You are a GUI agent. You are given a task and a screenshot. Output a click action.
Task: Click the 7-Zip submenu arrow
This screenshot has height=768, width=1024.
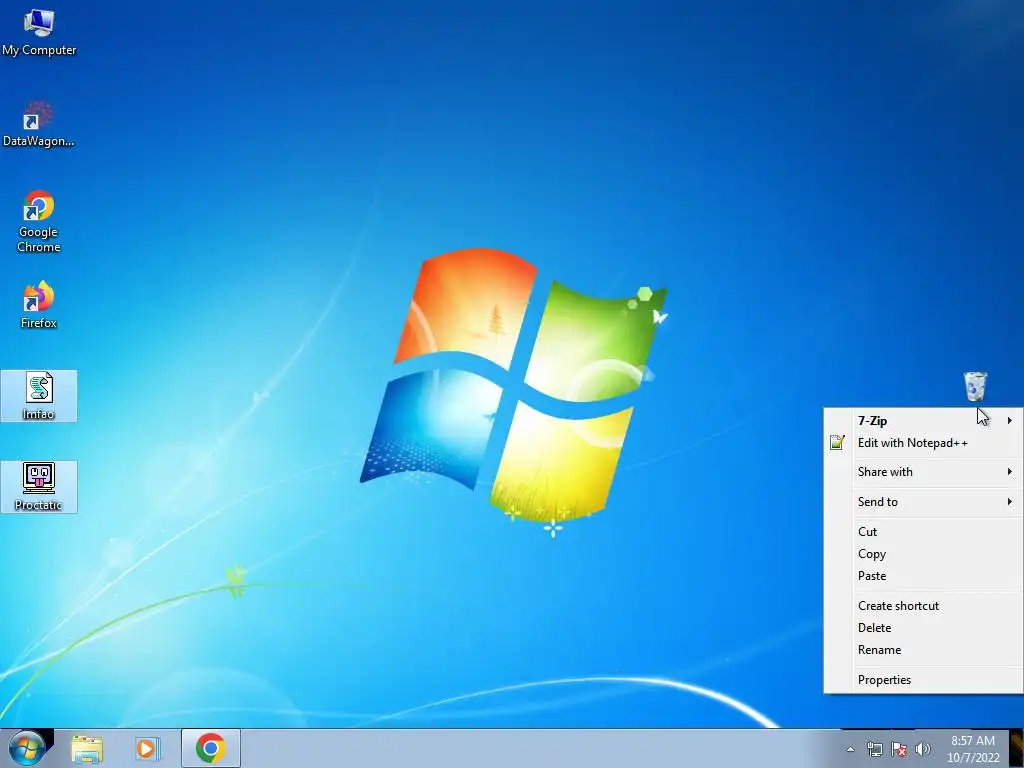[1010, 421]
